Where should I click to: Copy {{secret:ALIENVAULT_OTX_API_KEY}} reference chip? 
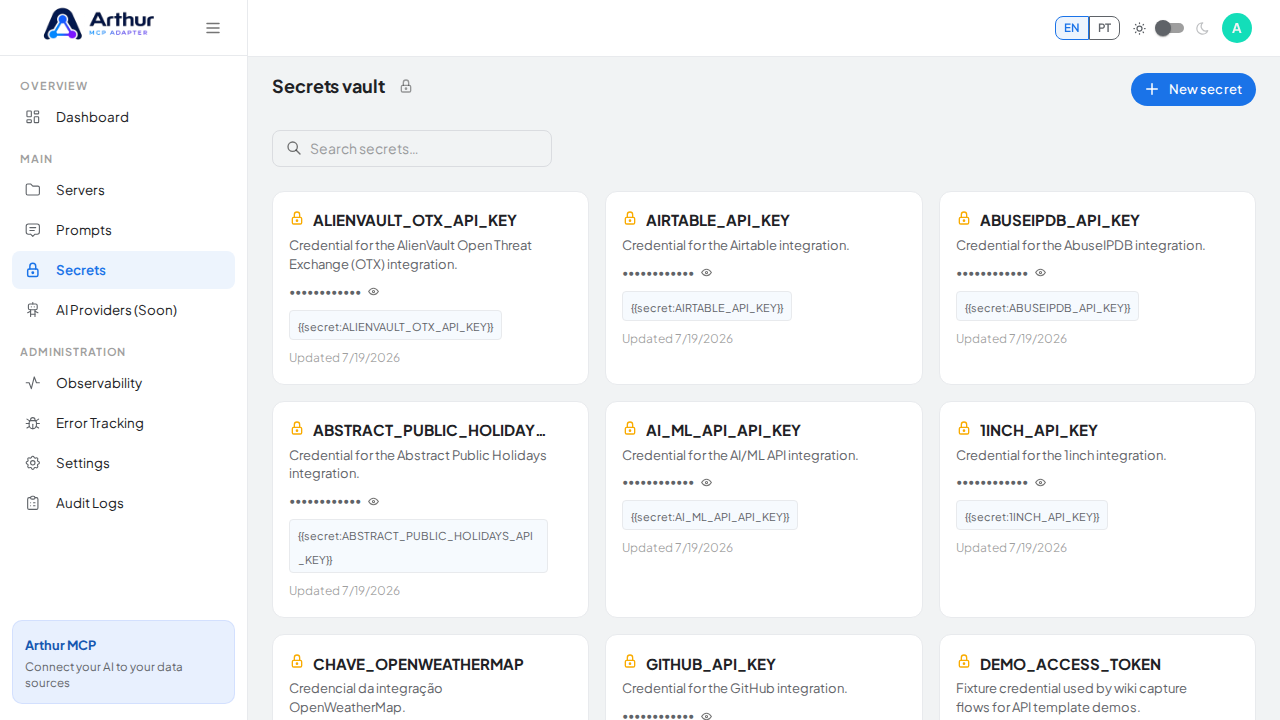[x=395, y=326]
